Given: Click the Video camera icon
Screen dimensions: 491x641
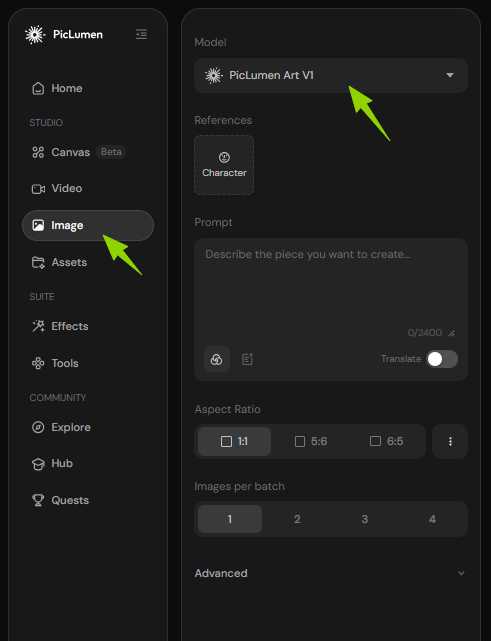Looking at the screenshot, I should (38, 189).
